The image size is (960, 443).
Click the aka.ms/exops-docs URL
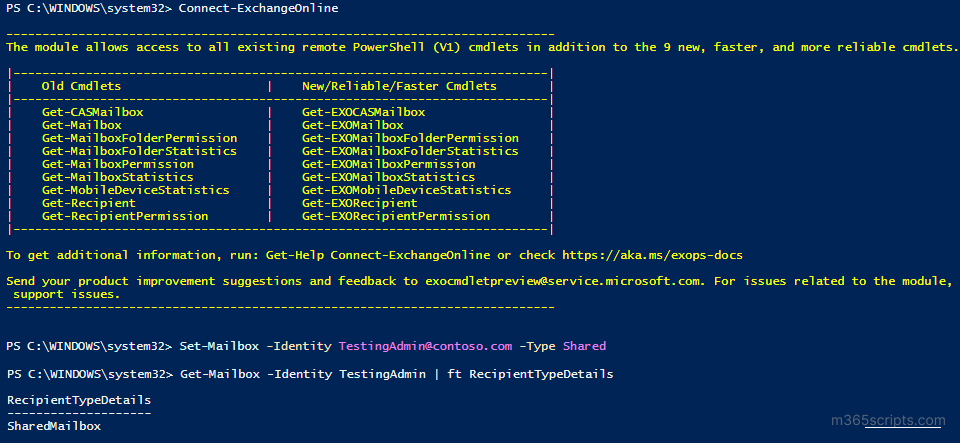(653, 255)
